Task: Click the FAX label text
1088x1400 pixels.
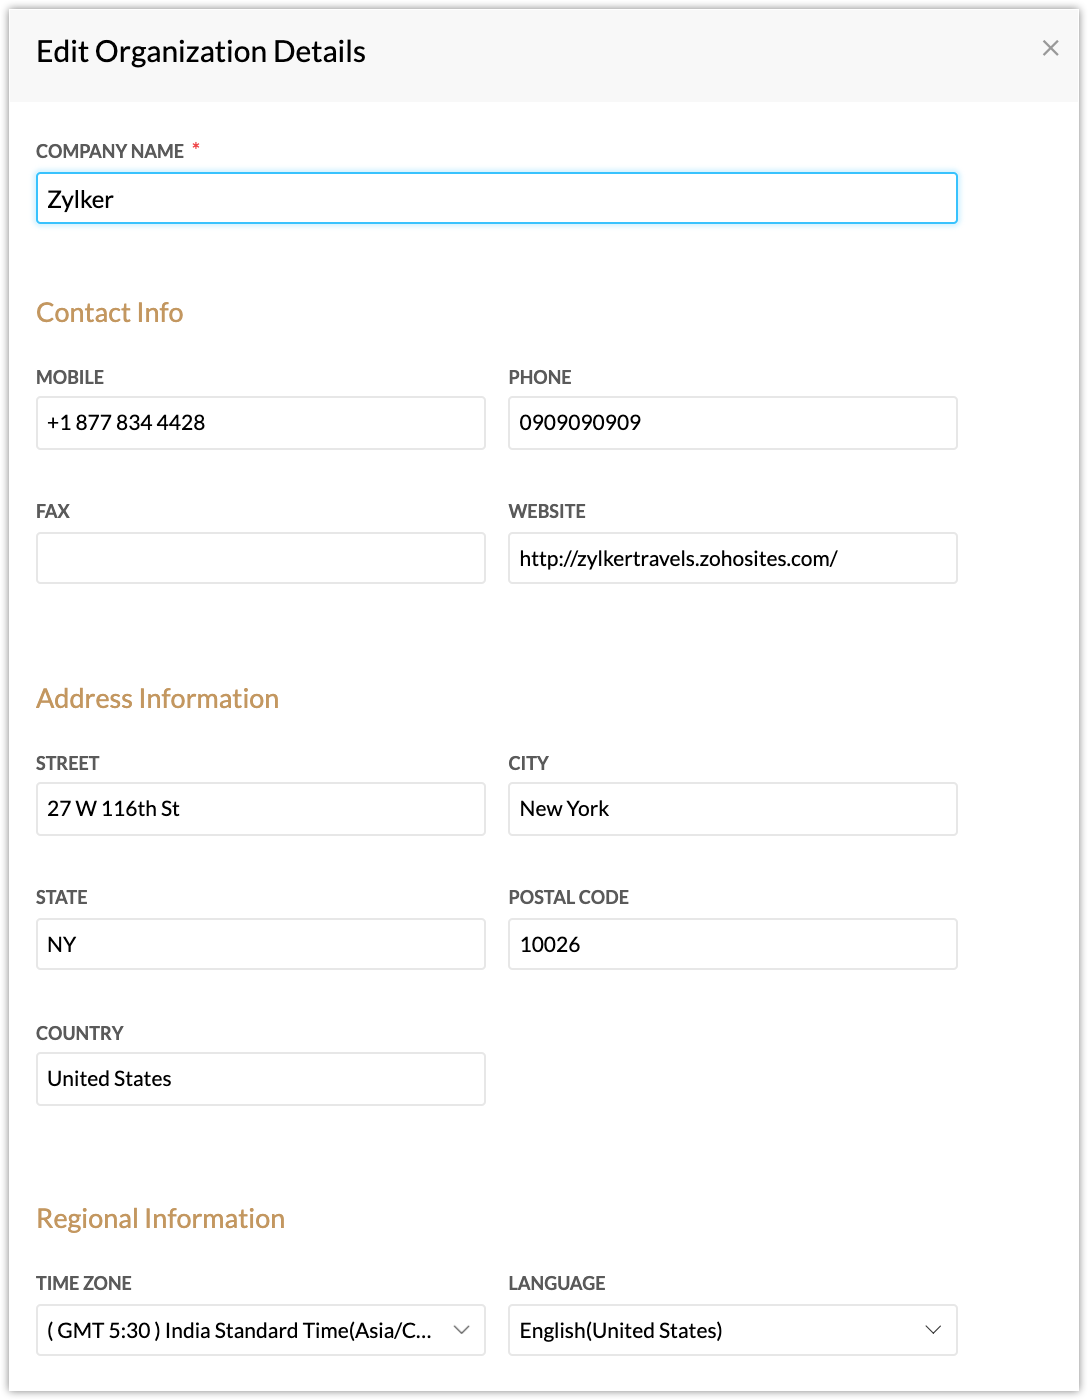Action: click(53, 511)
